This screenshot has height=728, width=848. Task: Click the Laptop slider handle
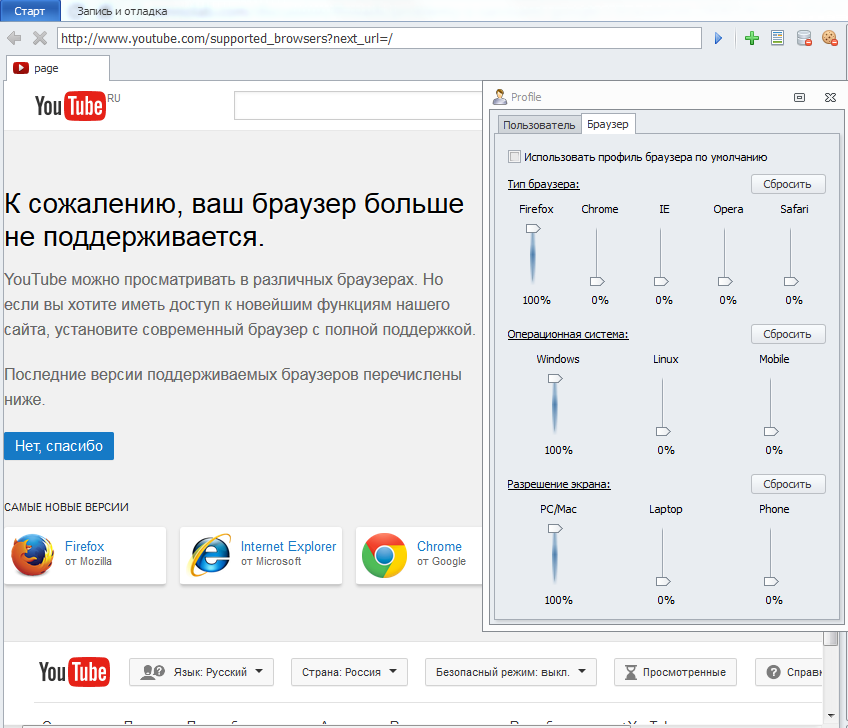(663, 581)
